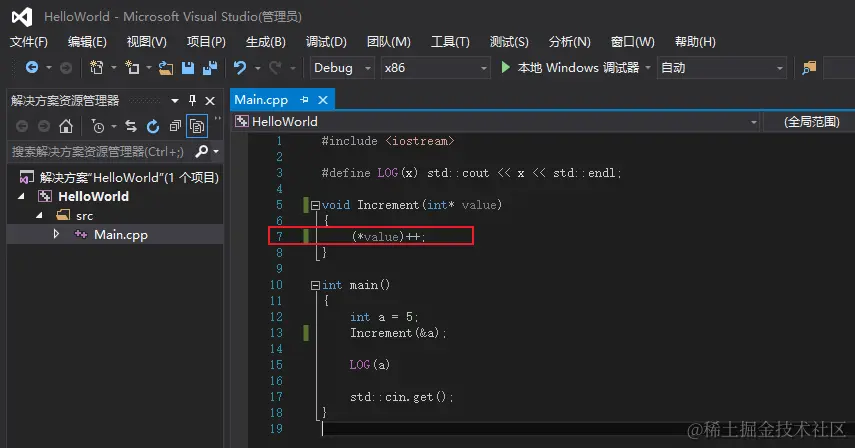Open the 窗口(W) menu
Screen dimensions: 855x448
coord(633,41)
